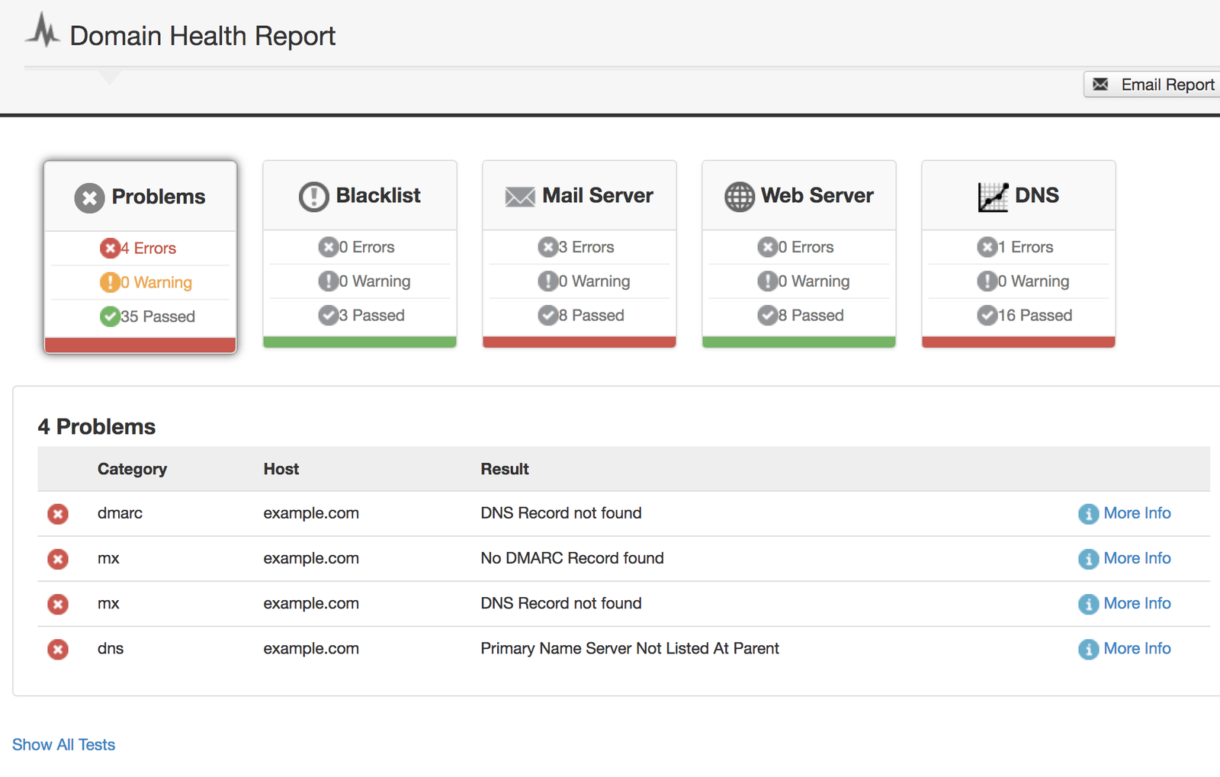This screenshot has width=1220, height=777.
Task: Click the info icon for Primary Name Server row
Action: [1088, 649]
